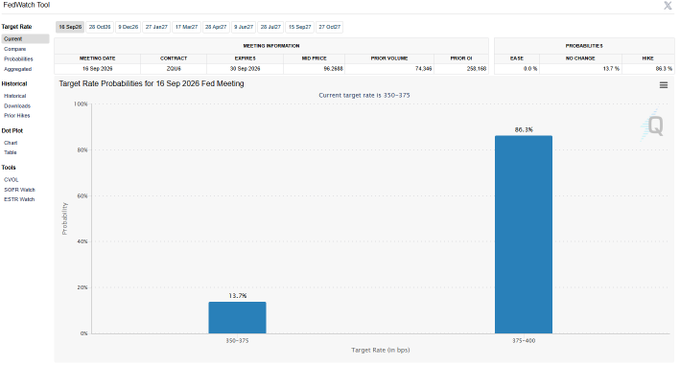Click the ZQU6 contract cell
Image resolution: width=680 pixels, height=365 pixels.
point(173,68)
